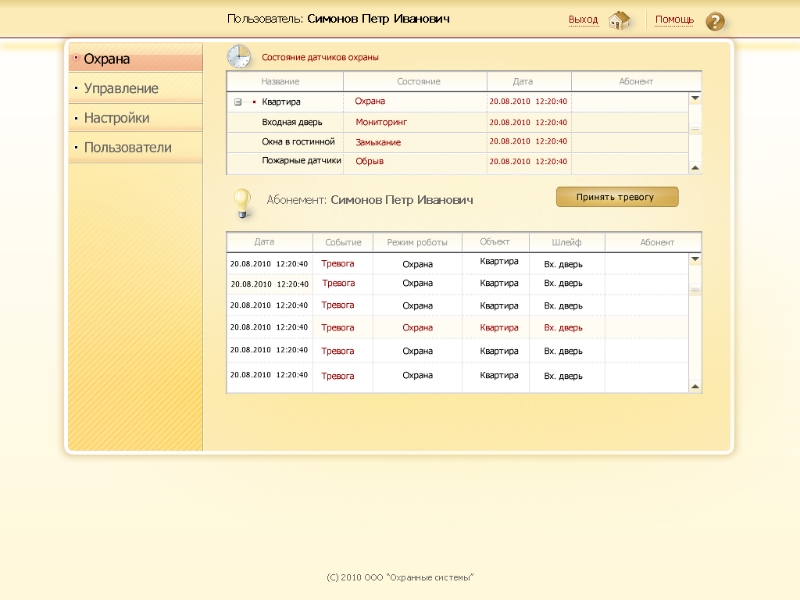The width and height of the screenshot is (800, 600).
Task: Click the user name Симонов Петр Иванович in header
Action: (x=378, y=19)
